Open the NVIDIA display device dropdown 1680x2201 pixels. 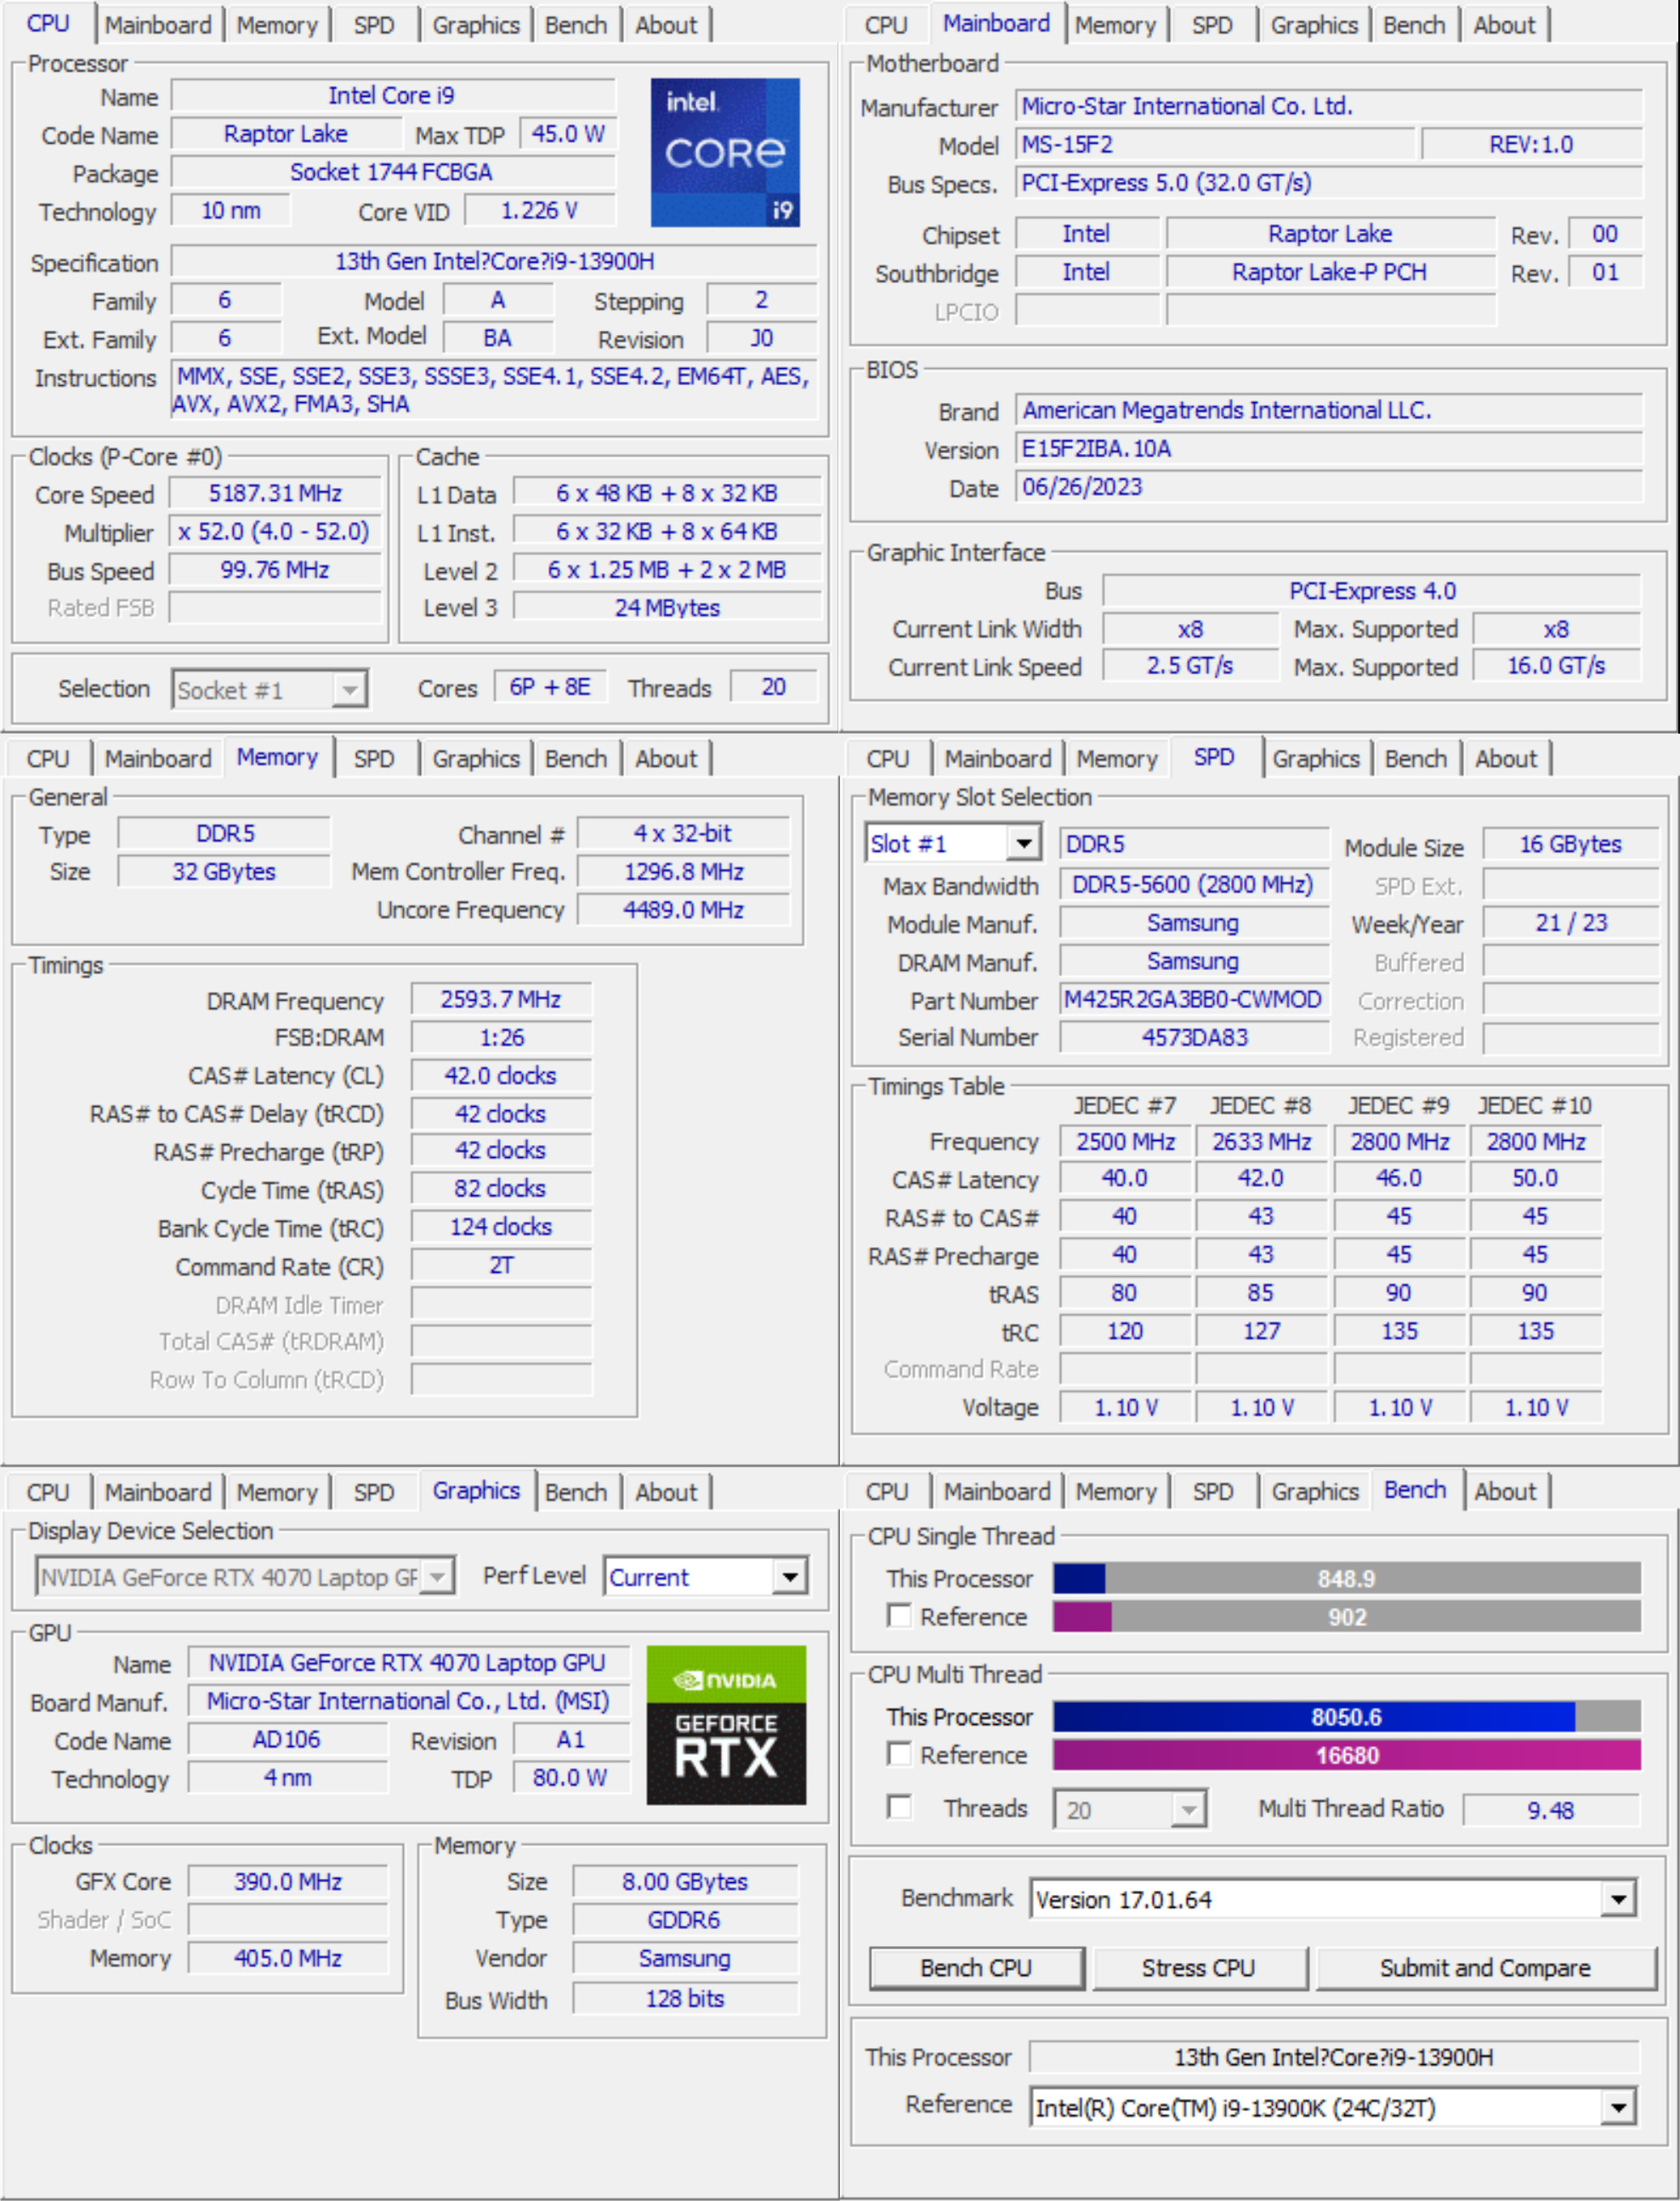click(x=245, y=1577)
